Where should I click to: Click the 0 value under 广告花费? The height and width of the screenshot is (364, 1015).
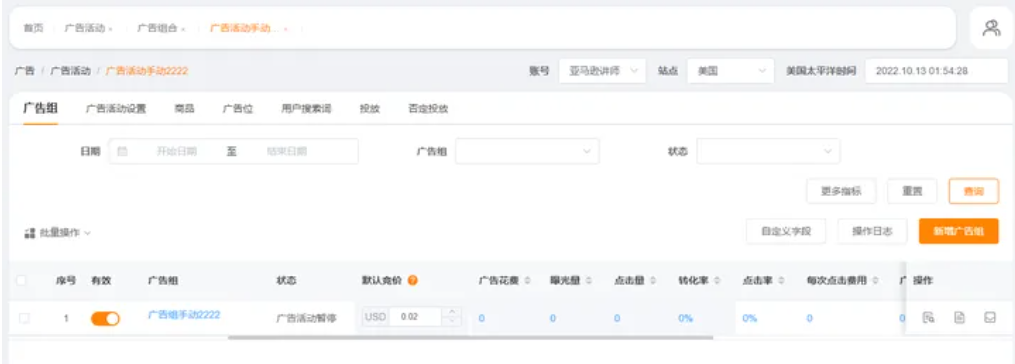[x=482, y=318]
